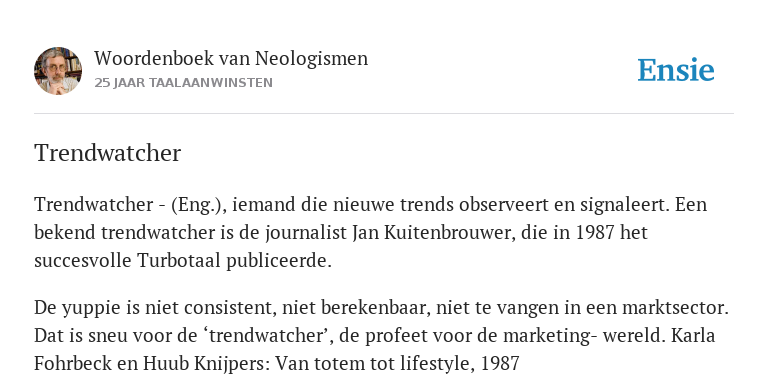Select the Trendwatcher heading
The height and width of the screenshot is (384, 768).
click(x=107, y=153)
